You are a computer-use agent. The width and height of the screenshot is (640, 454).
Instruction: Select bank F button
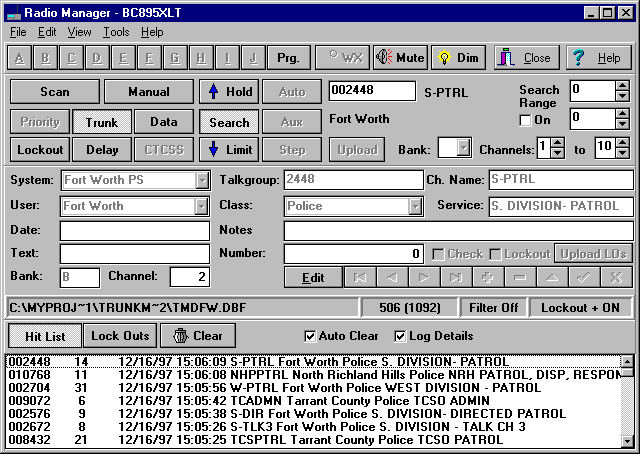click(x=149, y=58)
